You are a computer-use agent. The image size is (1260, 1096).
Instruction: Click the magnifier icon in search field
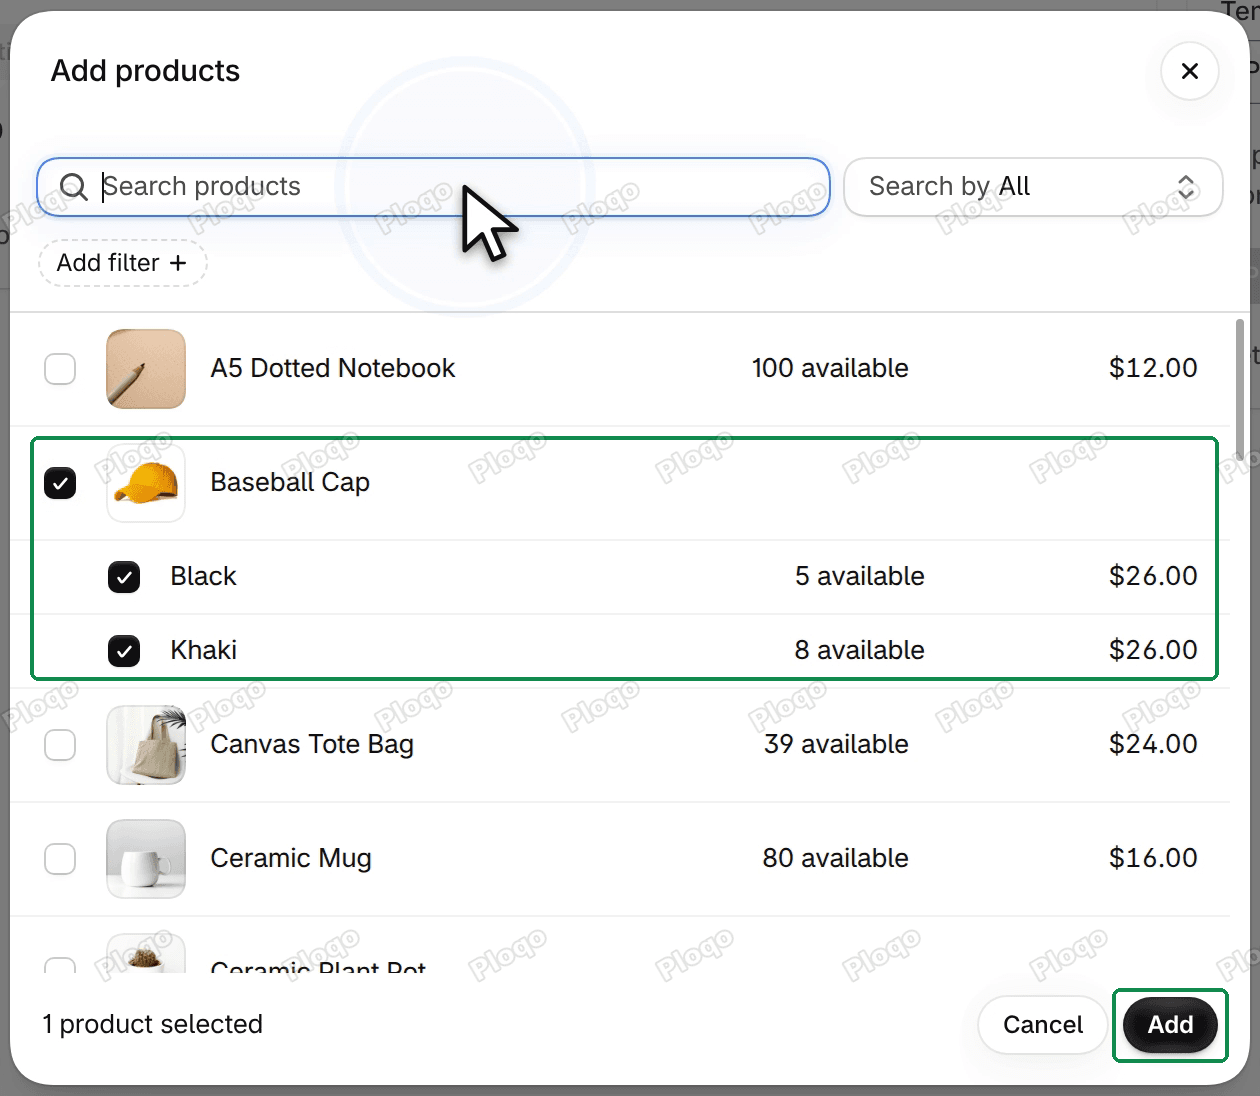74,187
